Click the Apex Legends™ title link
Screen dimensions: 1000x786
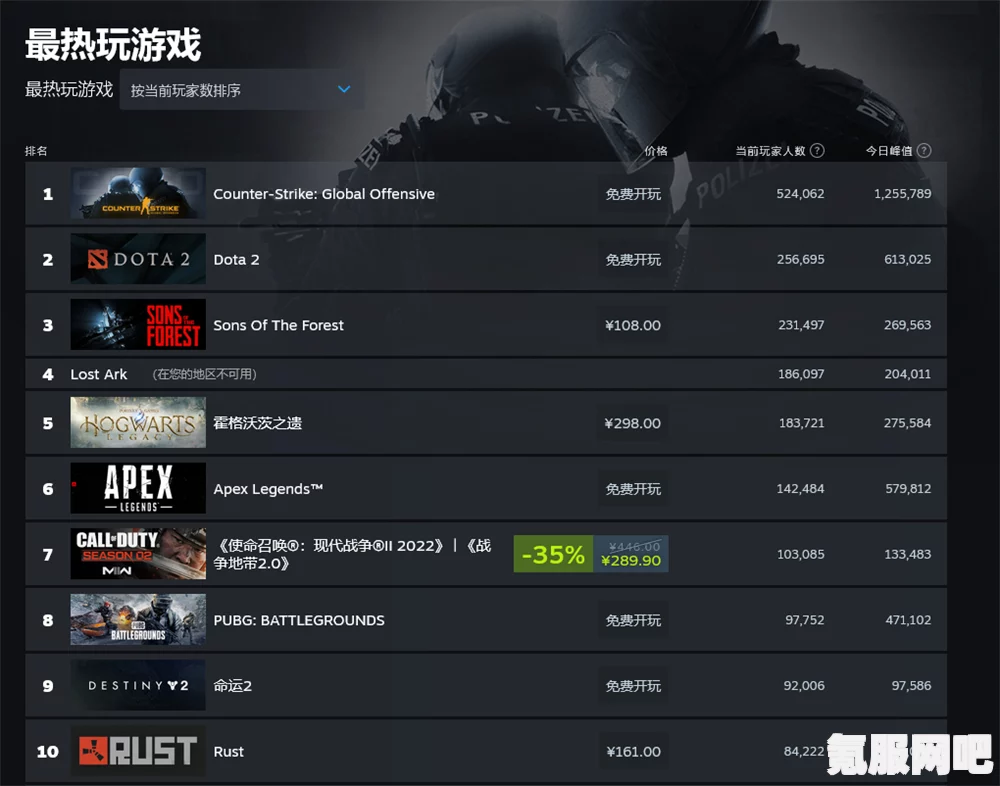click(x=268, y=489)
